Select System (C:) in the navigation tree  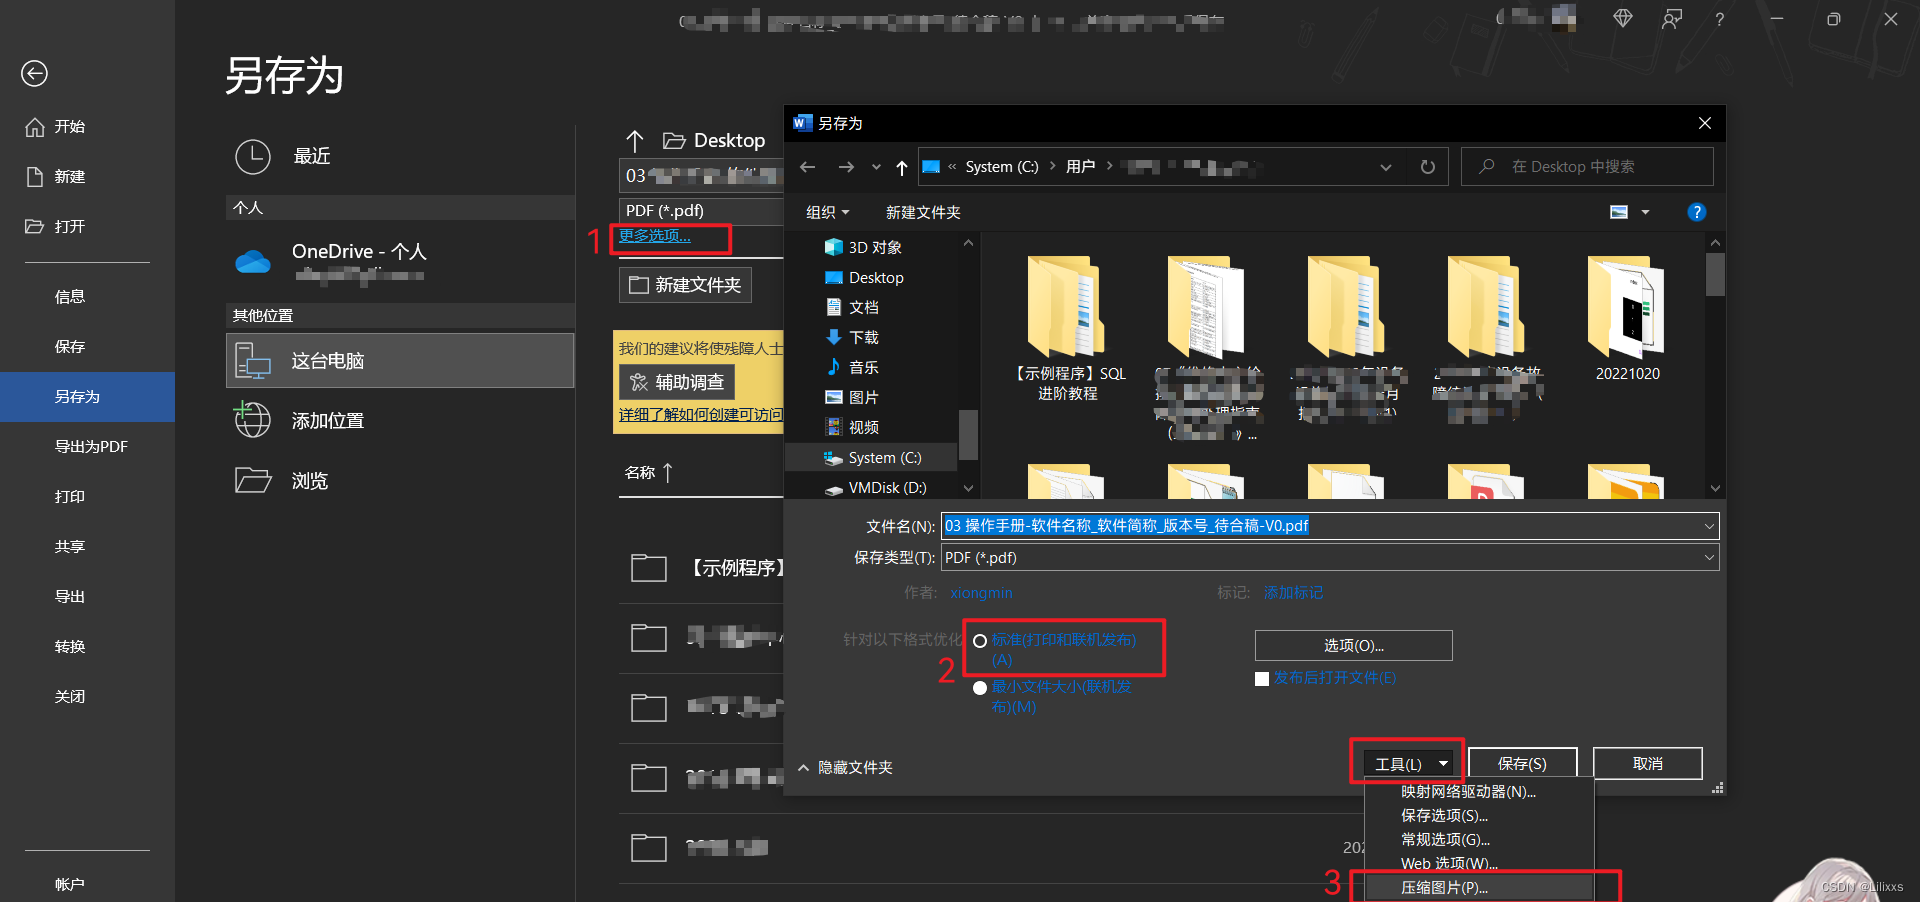pyautogui.click(x=872, y=457)
